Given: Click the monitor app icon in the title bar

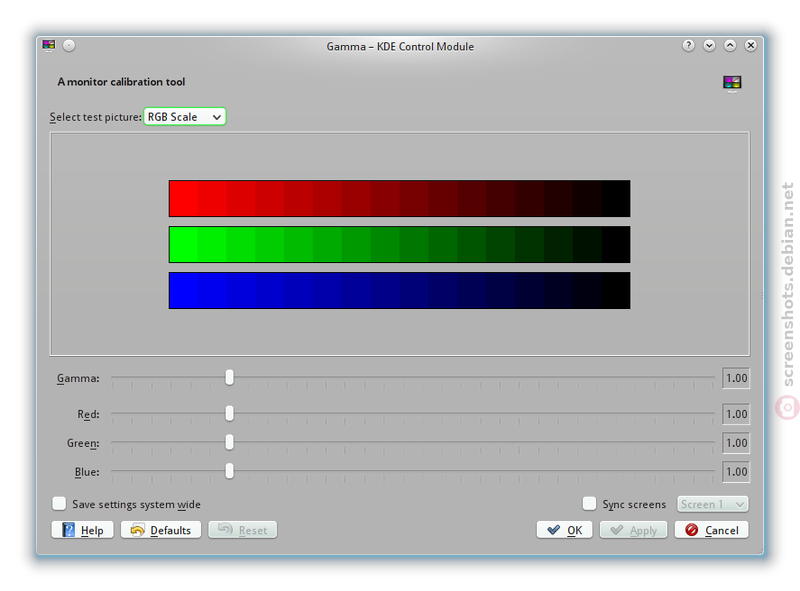Looking at the screenshot, I should coord(49,45).
